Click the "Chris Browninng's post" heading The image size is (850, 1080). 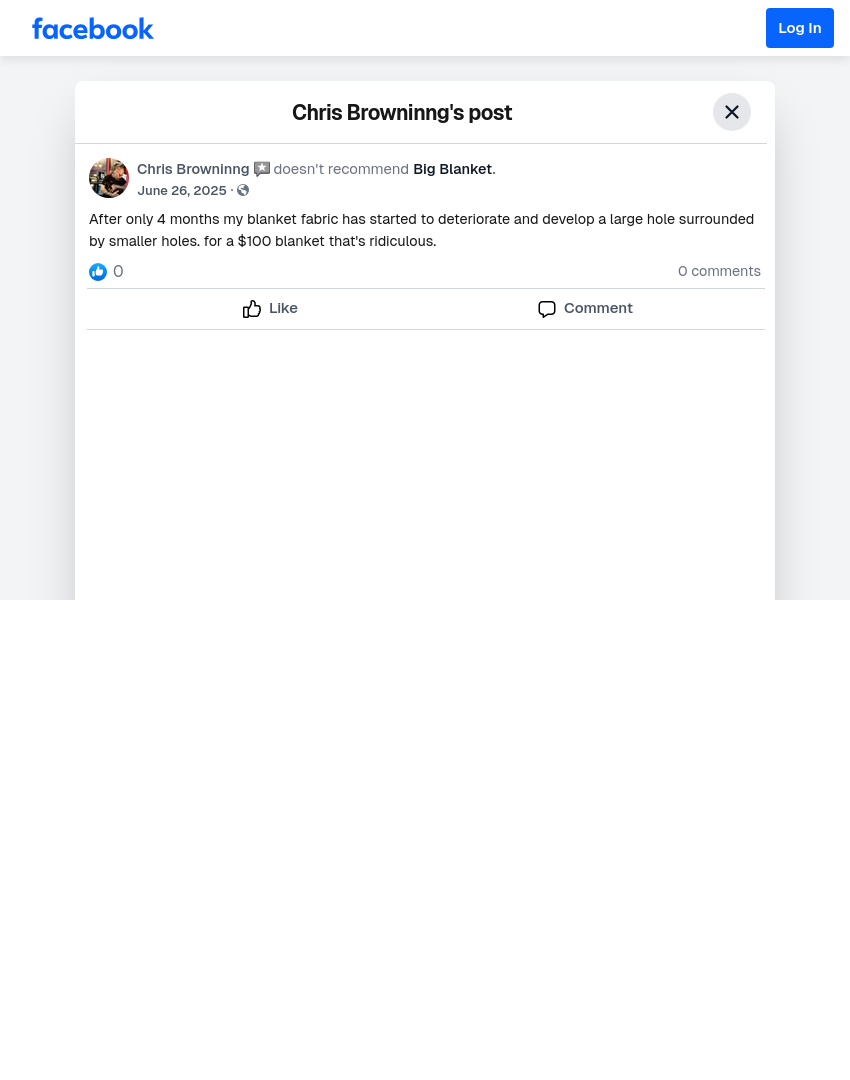(x=402, y=113)
